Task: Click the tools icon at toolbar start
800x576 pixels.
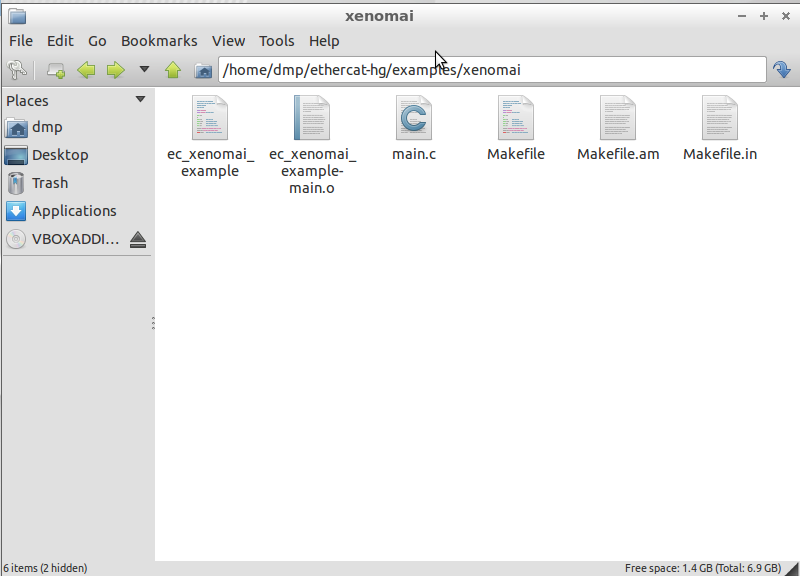Action: 17,70
